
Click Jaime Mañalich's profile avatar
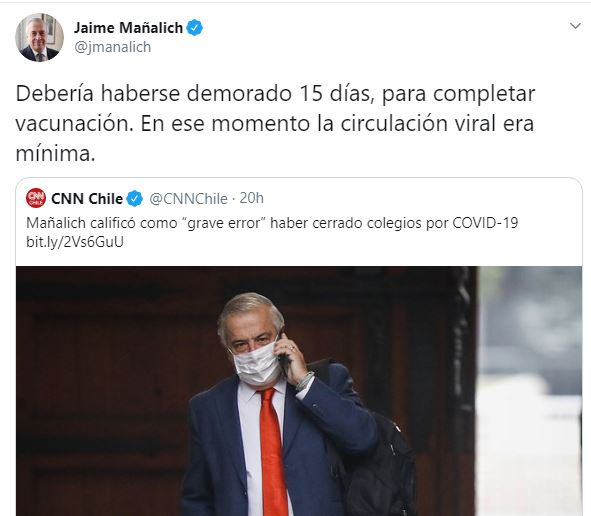coord(39,37)
